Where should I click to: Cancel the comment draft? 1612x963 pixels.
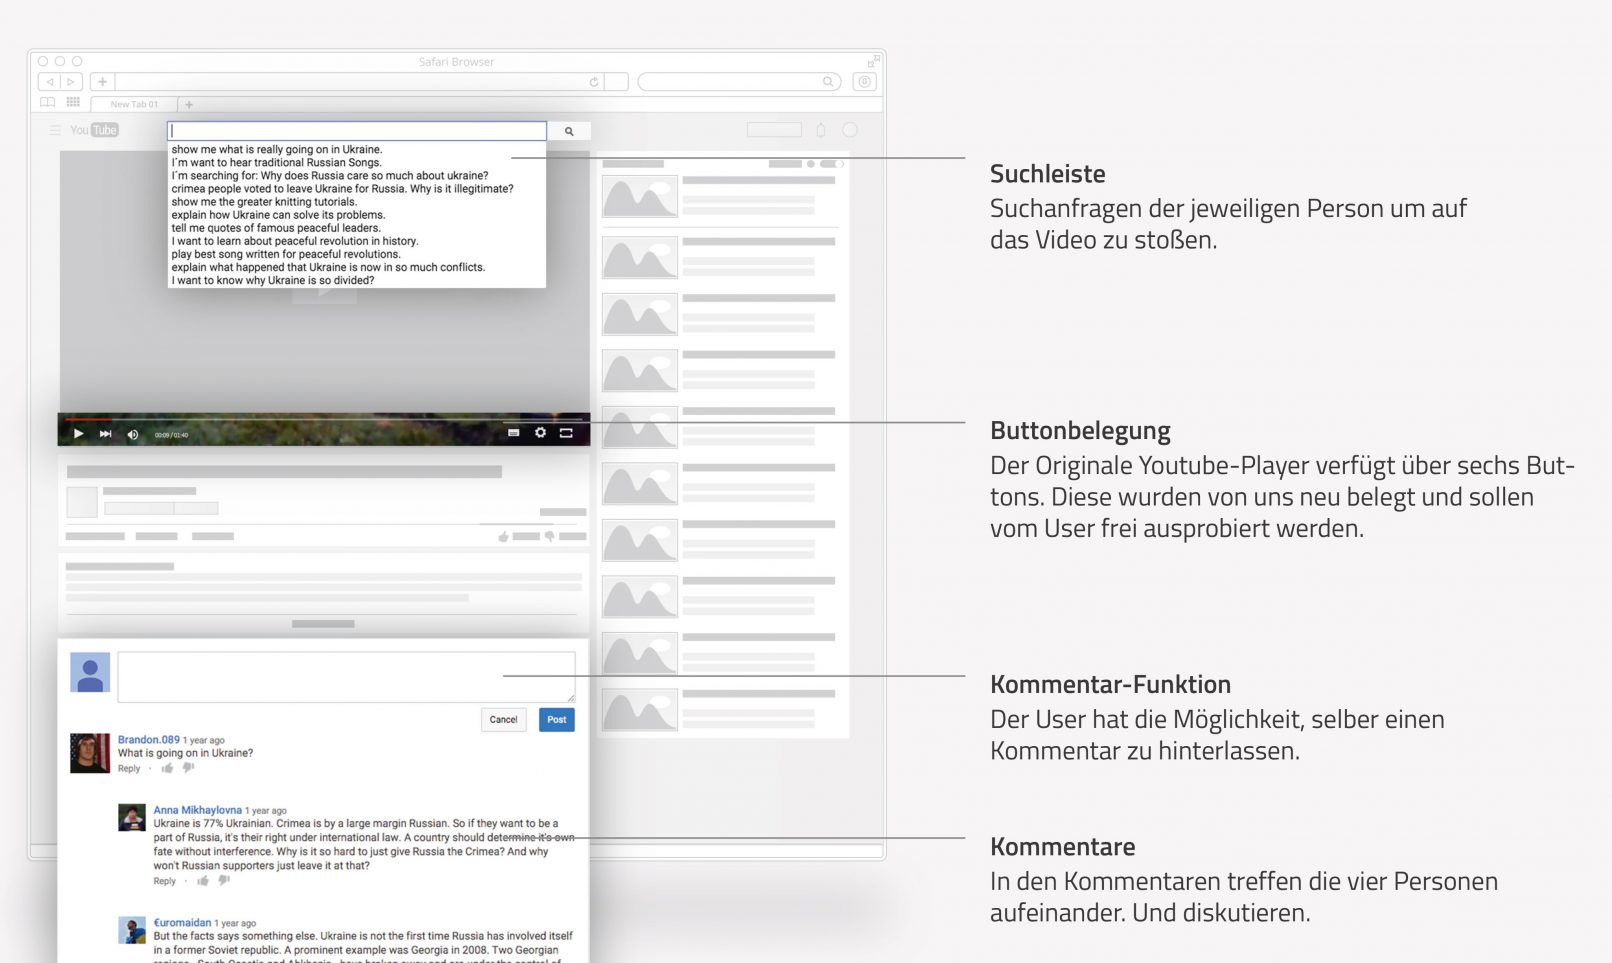[503, 720]
